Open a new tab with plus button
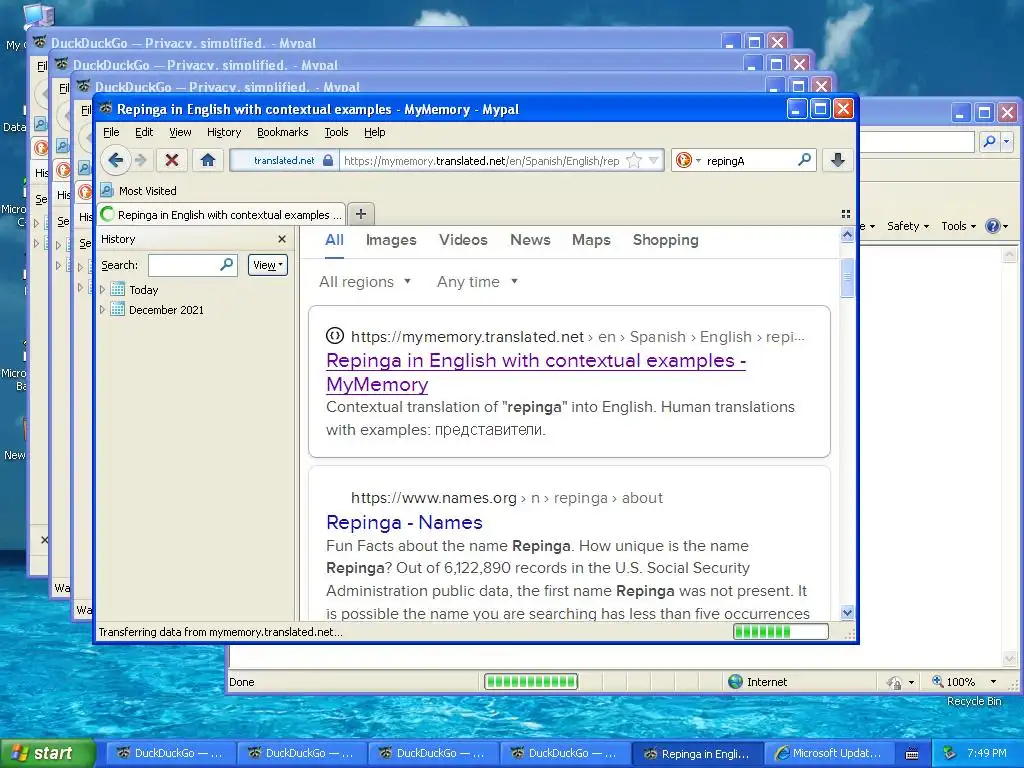1024x768 pixels. click(360, 214)
